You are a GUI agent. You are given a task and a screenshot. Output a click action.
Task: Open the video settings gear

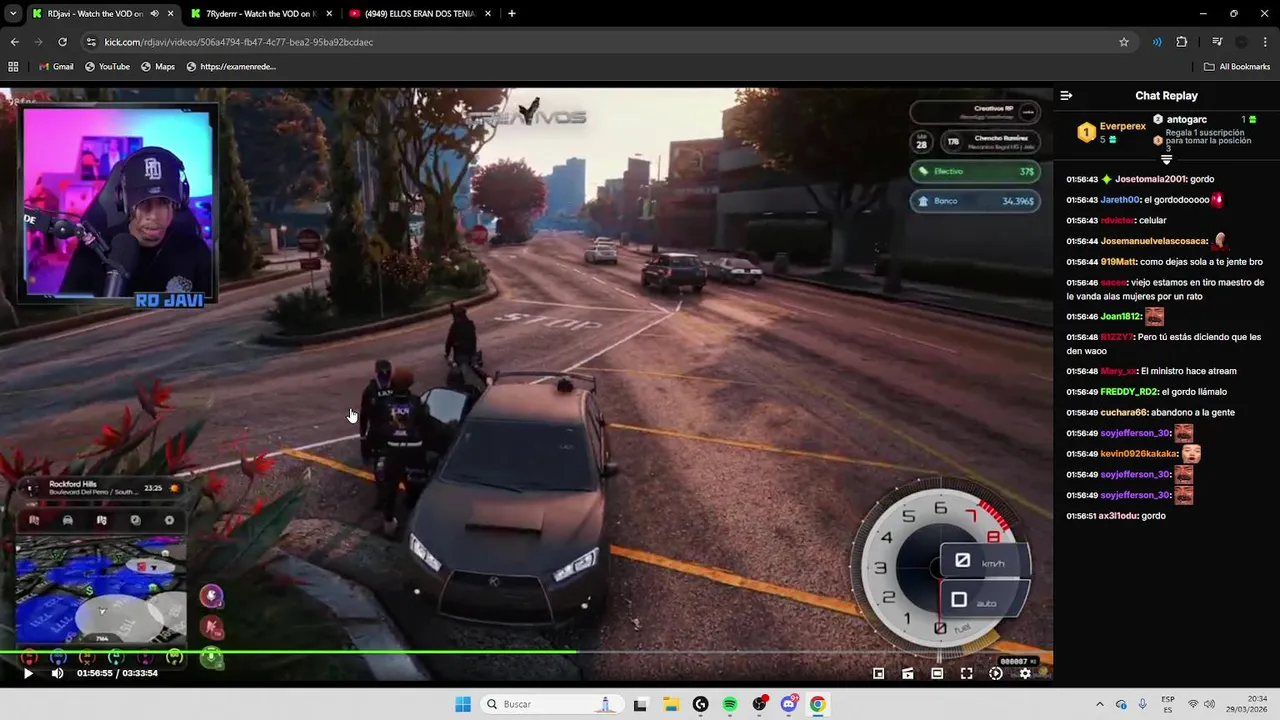[1025, 673]
